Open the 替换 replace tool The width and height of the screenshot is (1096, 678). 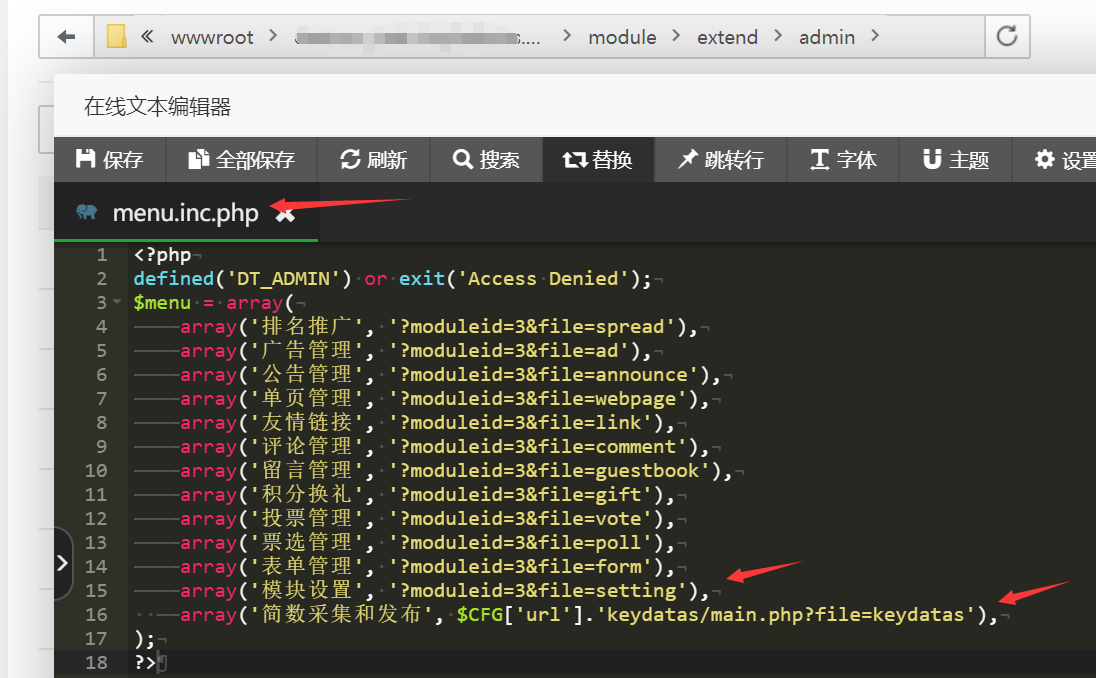click(x=598, y=159)
